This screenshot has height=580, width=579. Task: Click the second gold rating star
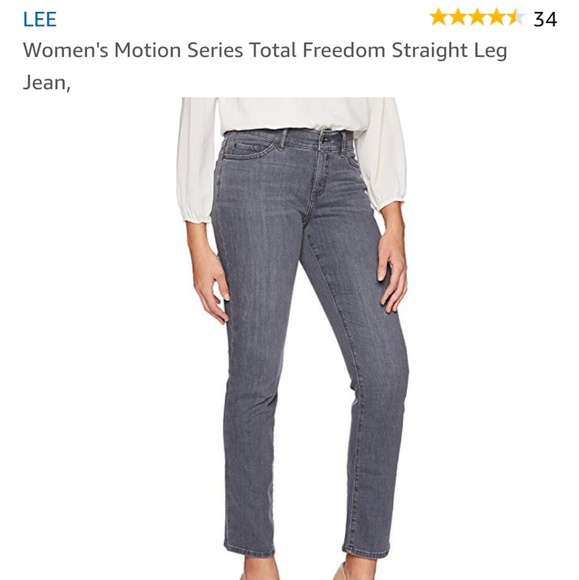(458, 17)
